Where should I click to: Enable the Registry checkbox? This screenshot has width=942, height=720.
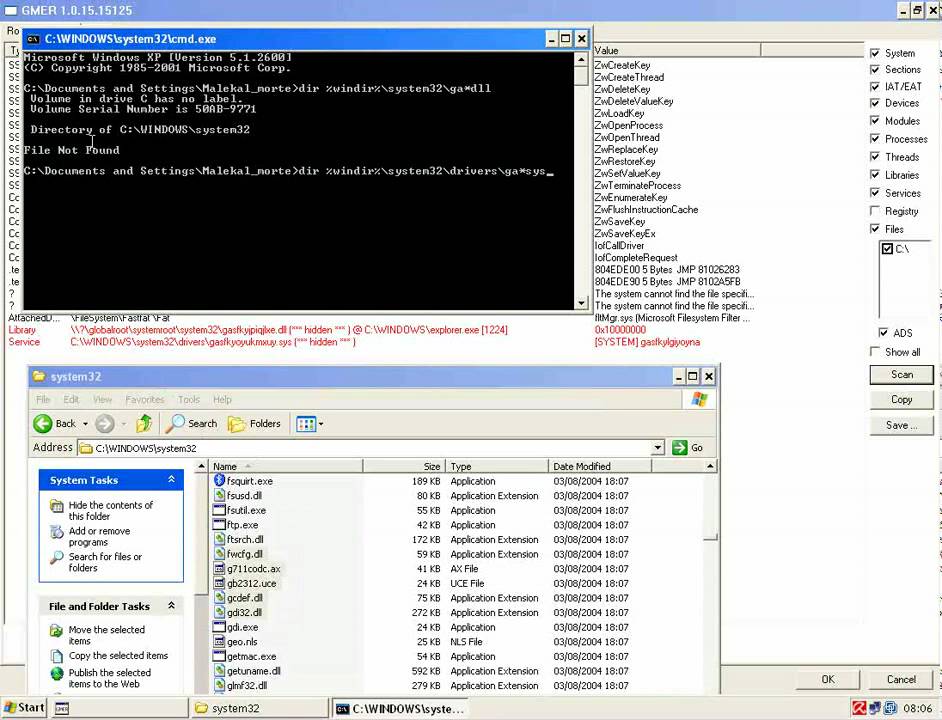(x=875, y=211)
